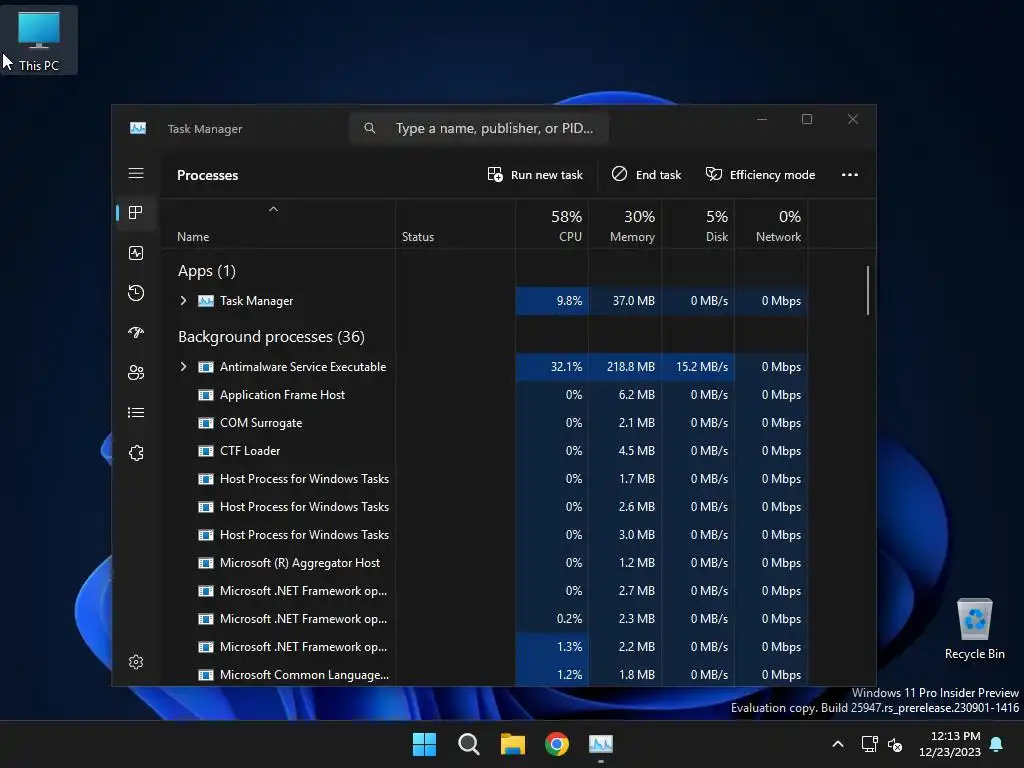Click the 32.1% CPU cell
The height and width of the screenshot is (768, 1024).
(x=552, y=367)
